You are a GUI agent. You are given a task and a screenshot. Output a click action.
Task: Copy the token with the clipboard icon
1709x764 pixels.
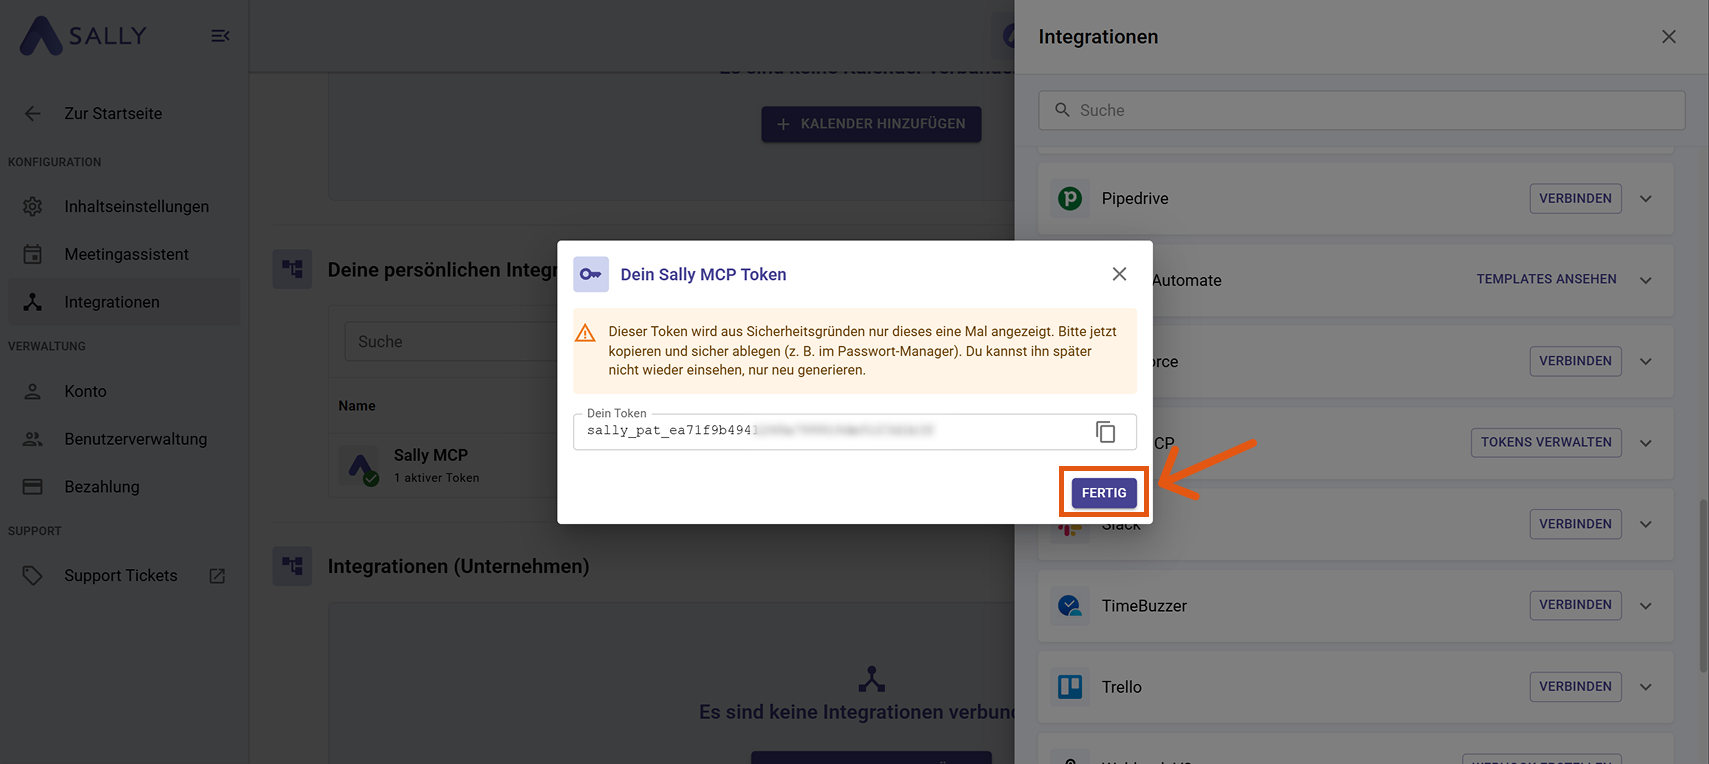(1105, 432)
